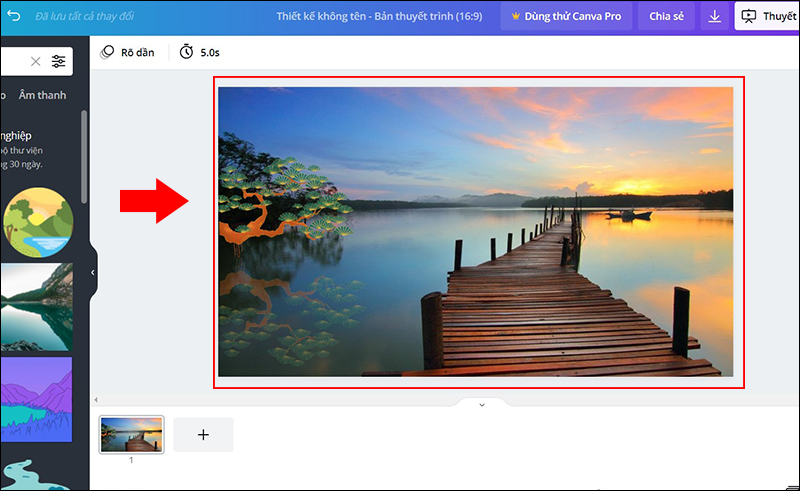
Task: Click the download icon button
Action: [714, 16]
